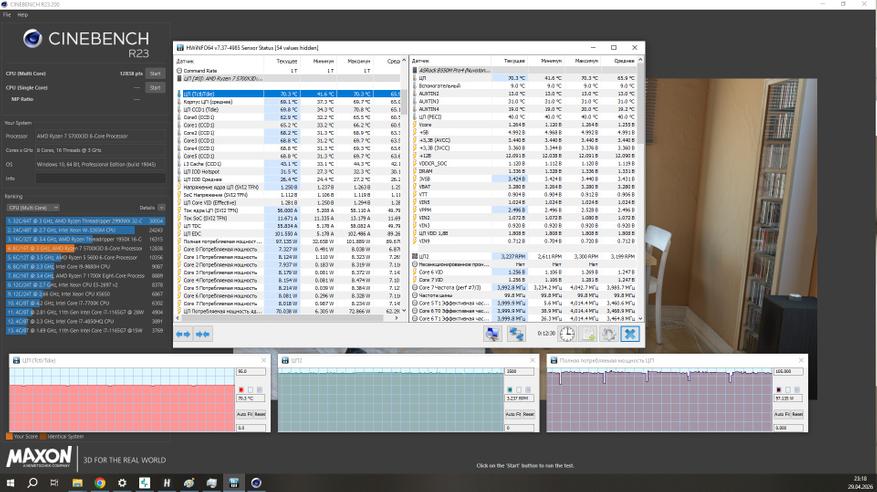
Task: Click the blue X close sensors icon
Action: click(x=630, y=334)
